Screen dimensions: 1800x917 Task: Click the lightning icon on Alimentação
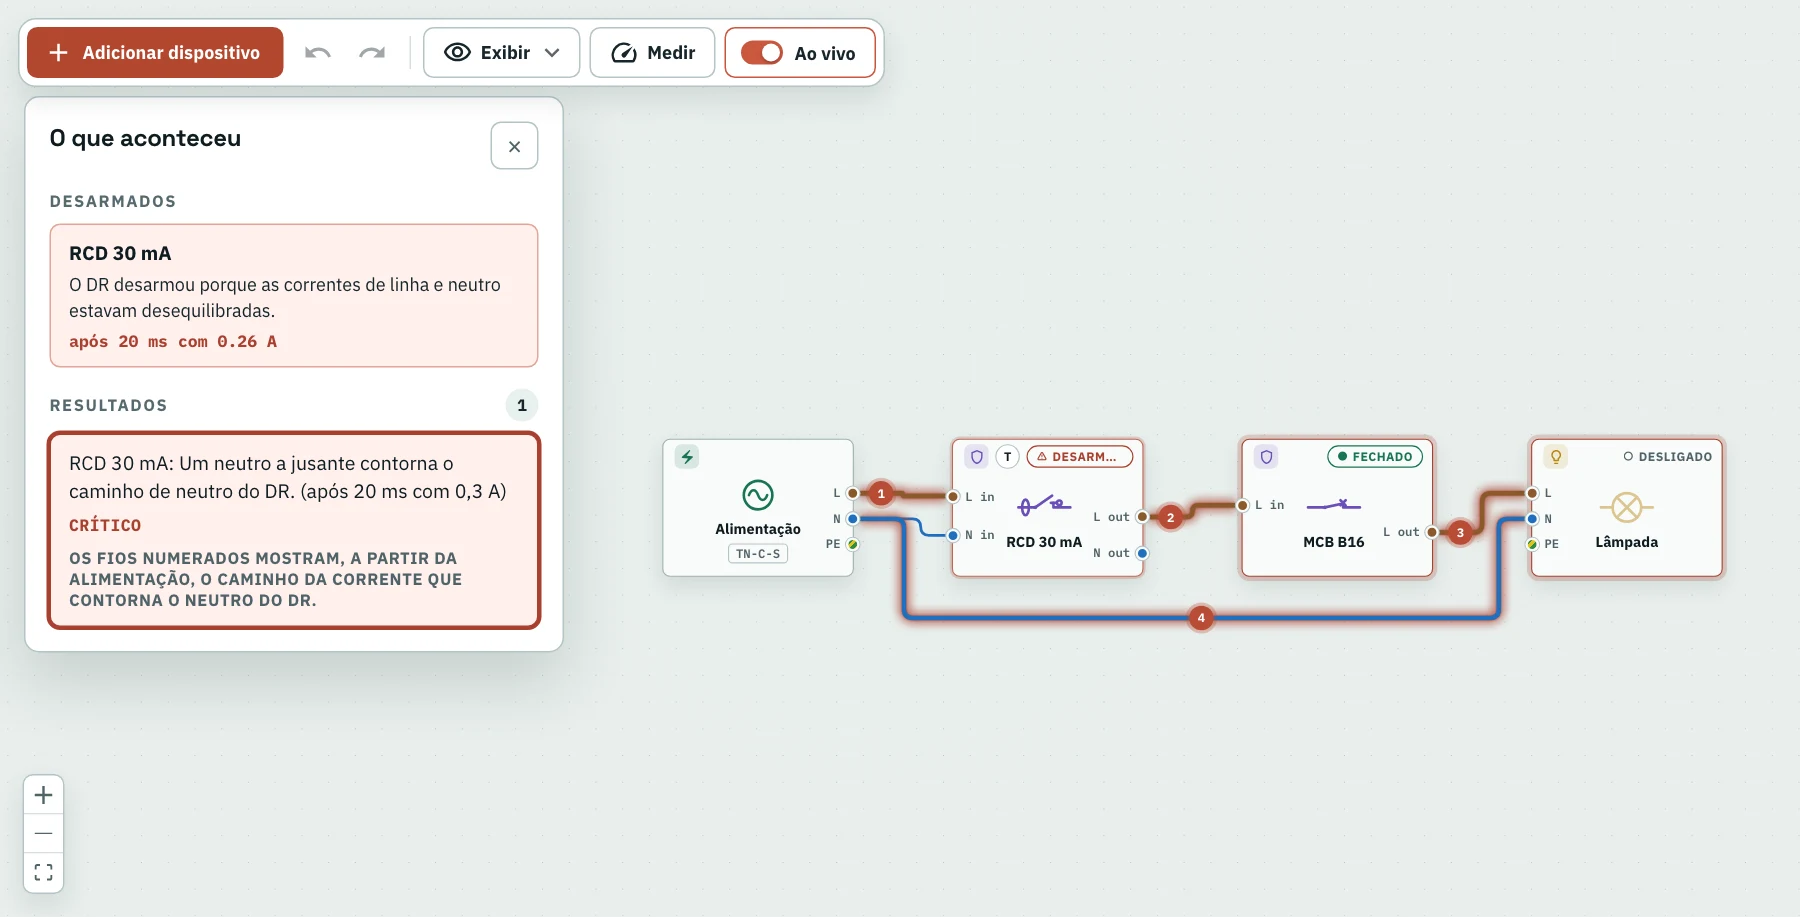[x=687, y=457]
